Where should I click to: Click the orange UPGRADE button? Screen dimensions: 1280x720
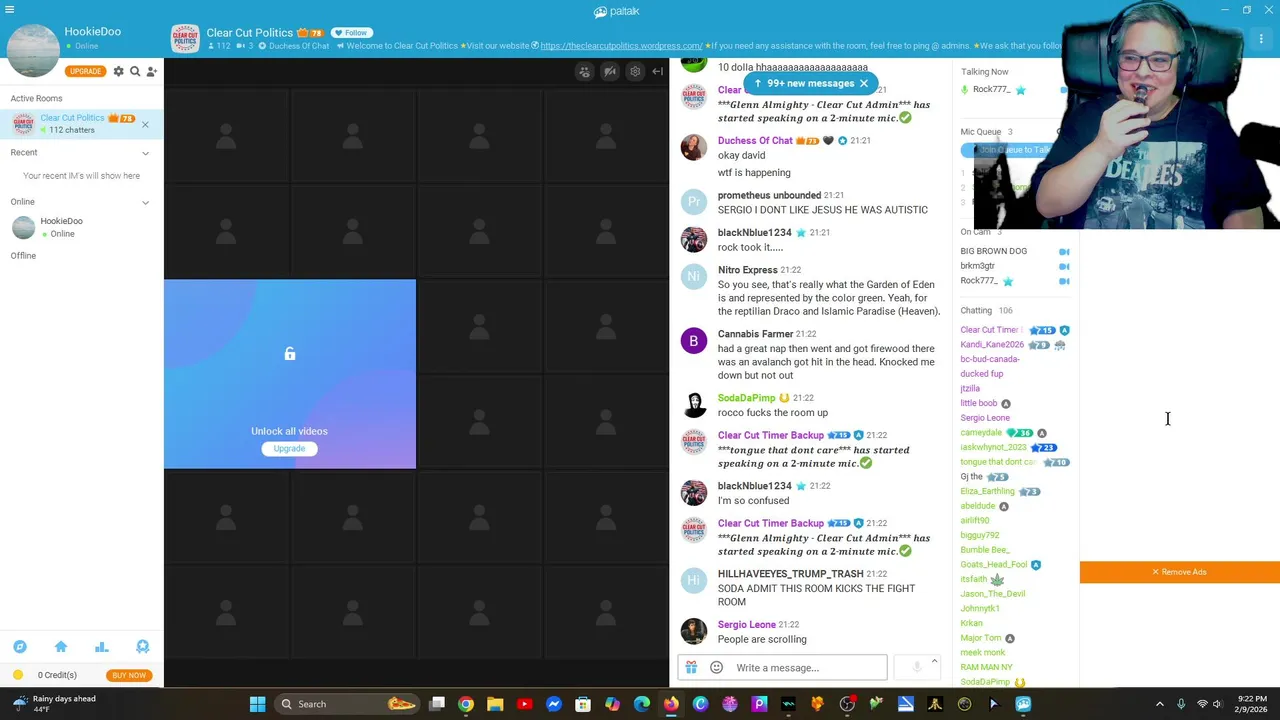(85, 71)
